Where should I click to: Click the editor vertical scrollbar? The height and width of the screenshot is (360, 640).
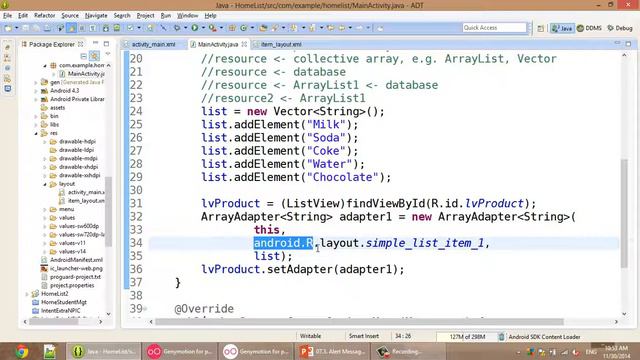[624, 213]
